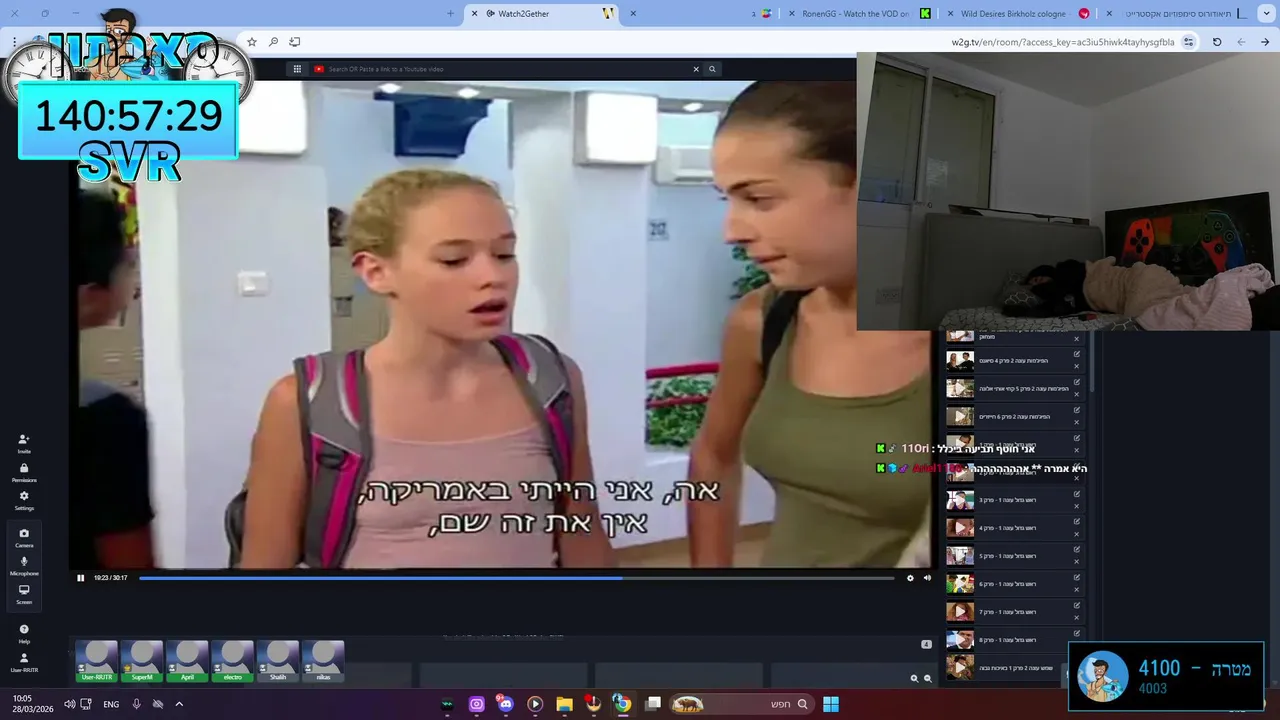
Task: Open Permissions in the left sidebar
Action: point(24,473)
